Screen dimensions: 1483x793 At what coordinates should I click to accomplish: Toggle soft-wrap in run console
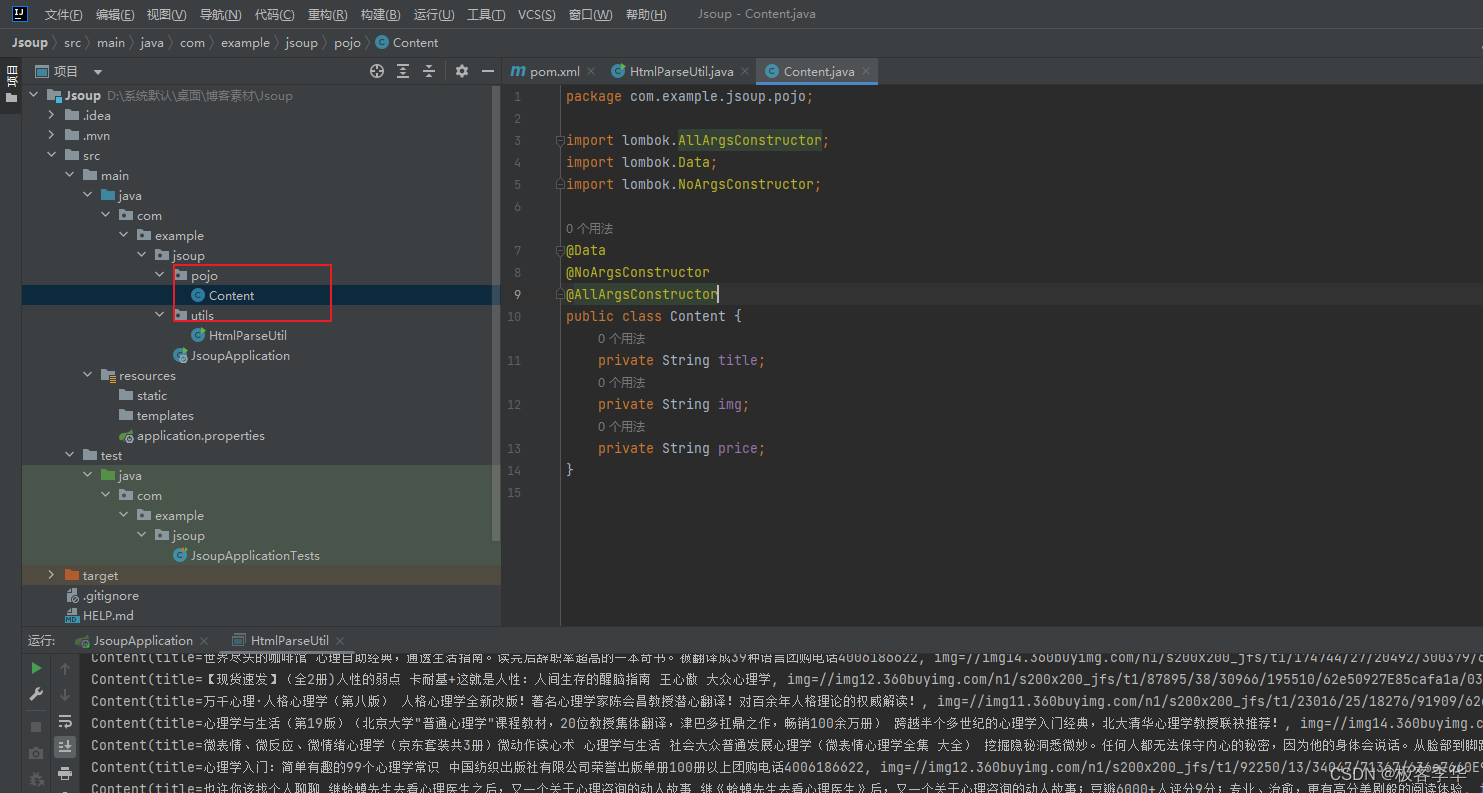coord(65,720)
